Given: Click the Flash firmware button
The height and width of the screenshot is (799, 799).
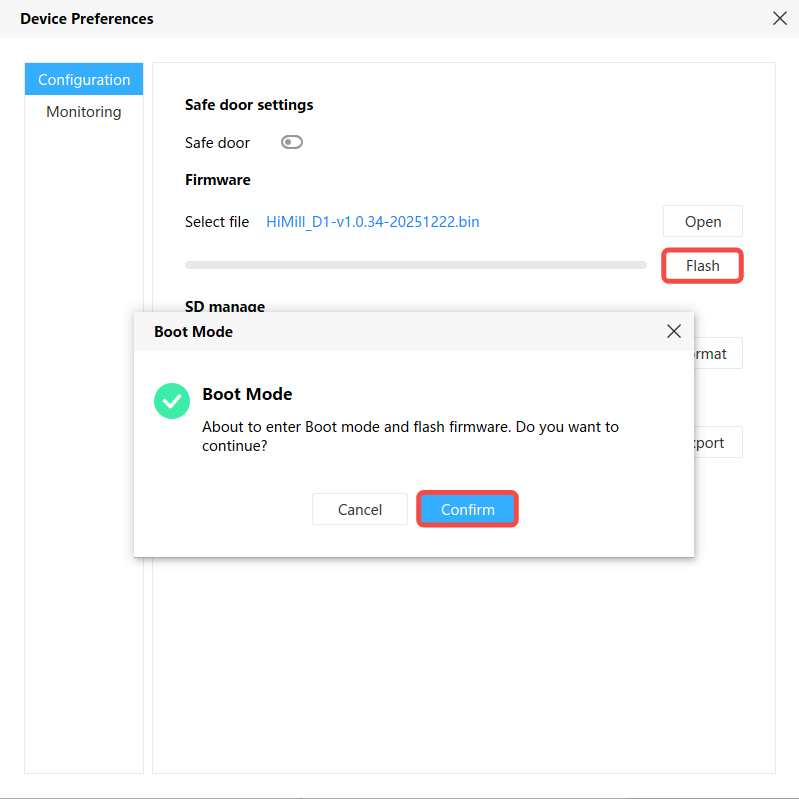Looking at the screenshot, I should (x=702, y=266).
